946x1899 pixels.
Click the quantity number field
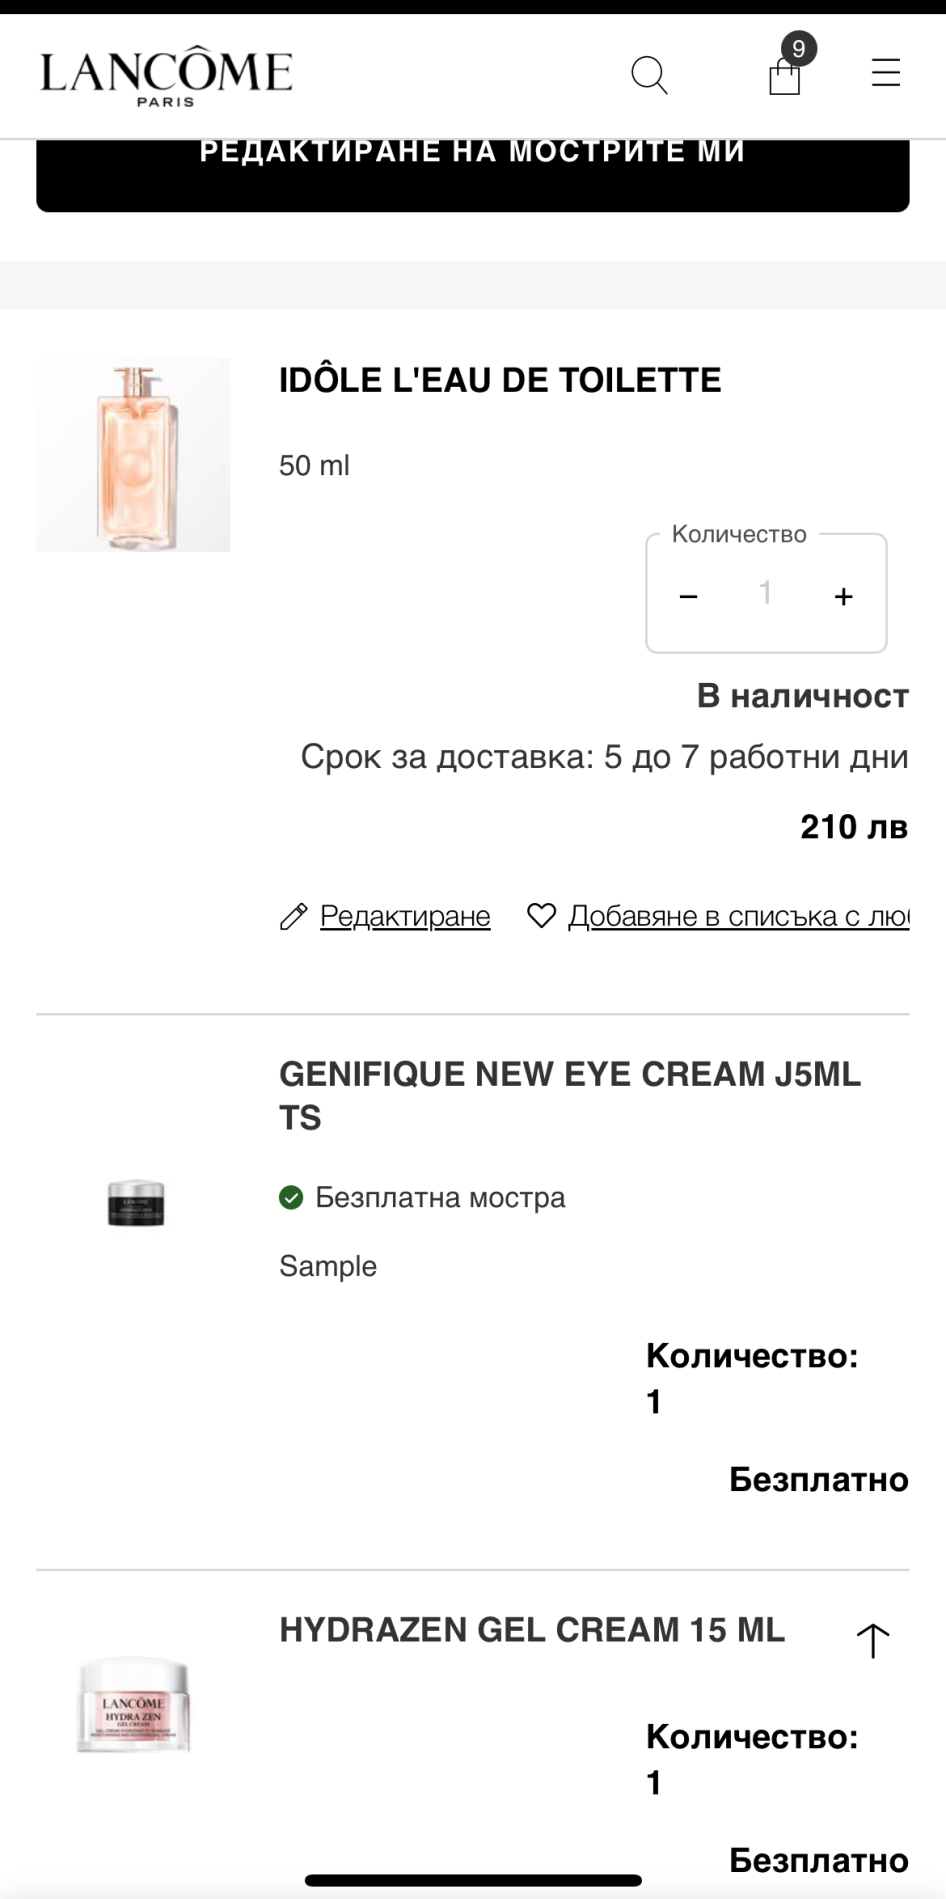tap(765, 593)
